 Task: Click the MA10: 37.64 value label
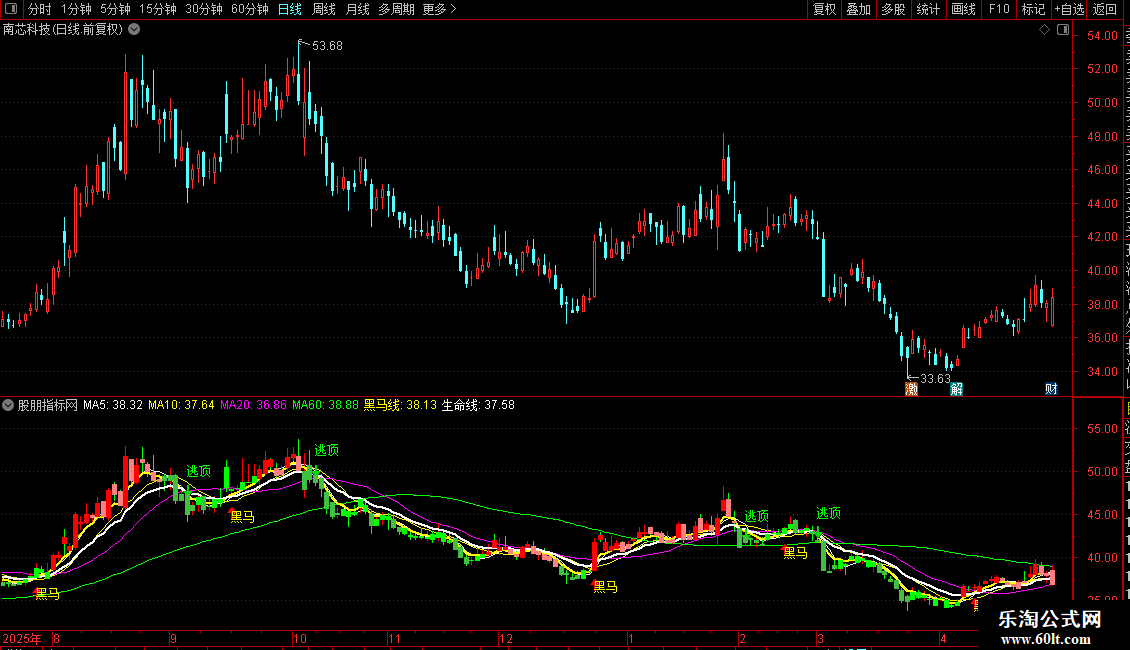click(x=182, y=405)
